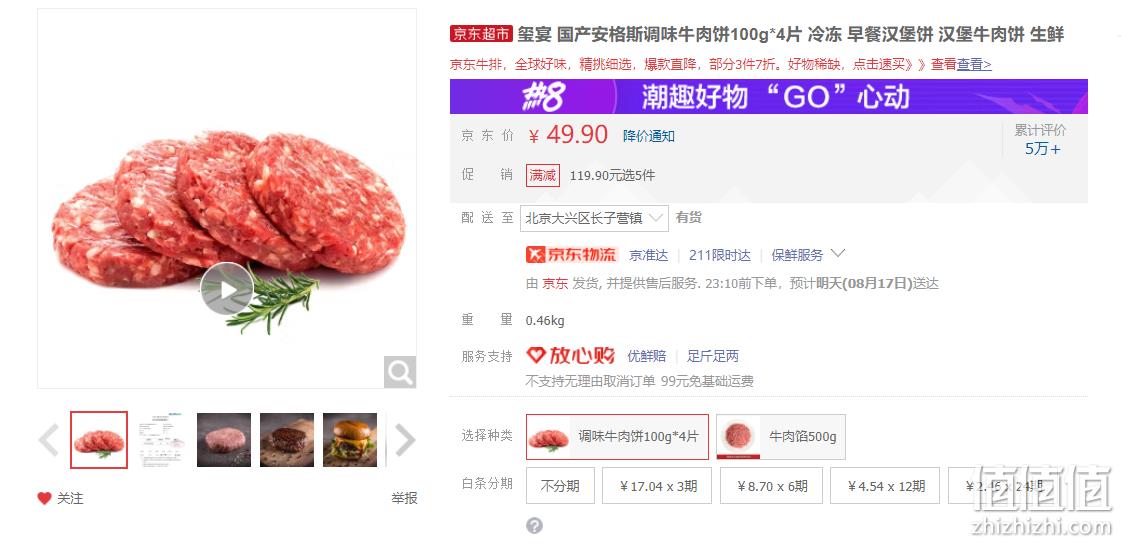Click the 京东物流 logistics logo
The height and width of the screenshot is (544, 1121).
(571, 254)
